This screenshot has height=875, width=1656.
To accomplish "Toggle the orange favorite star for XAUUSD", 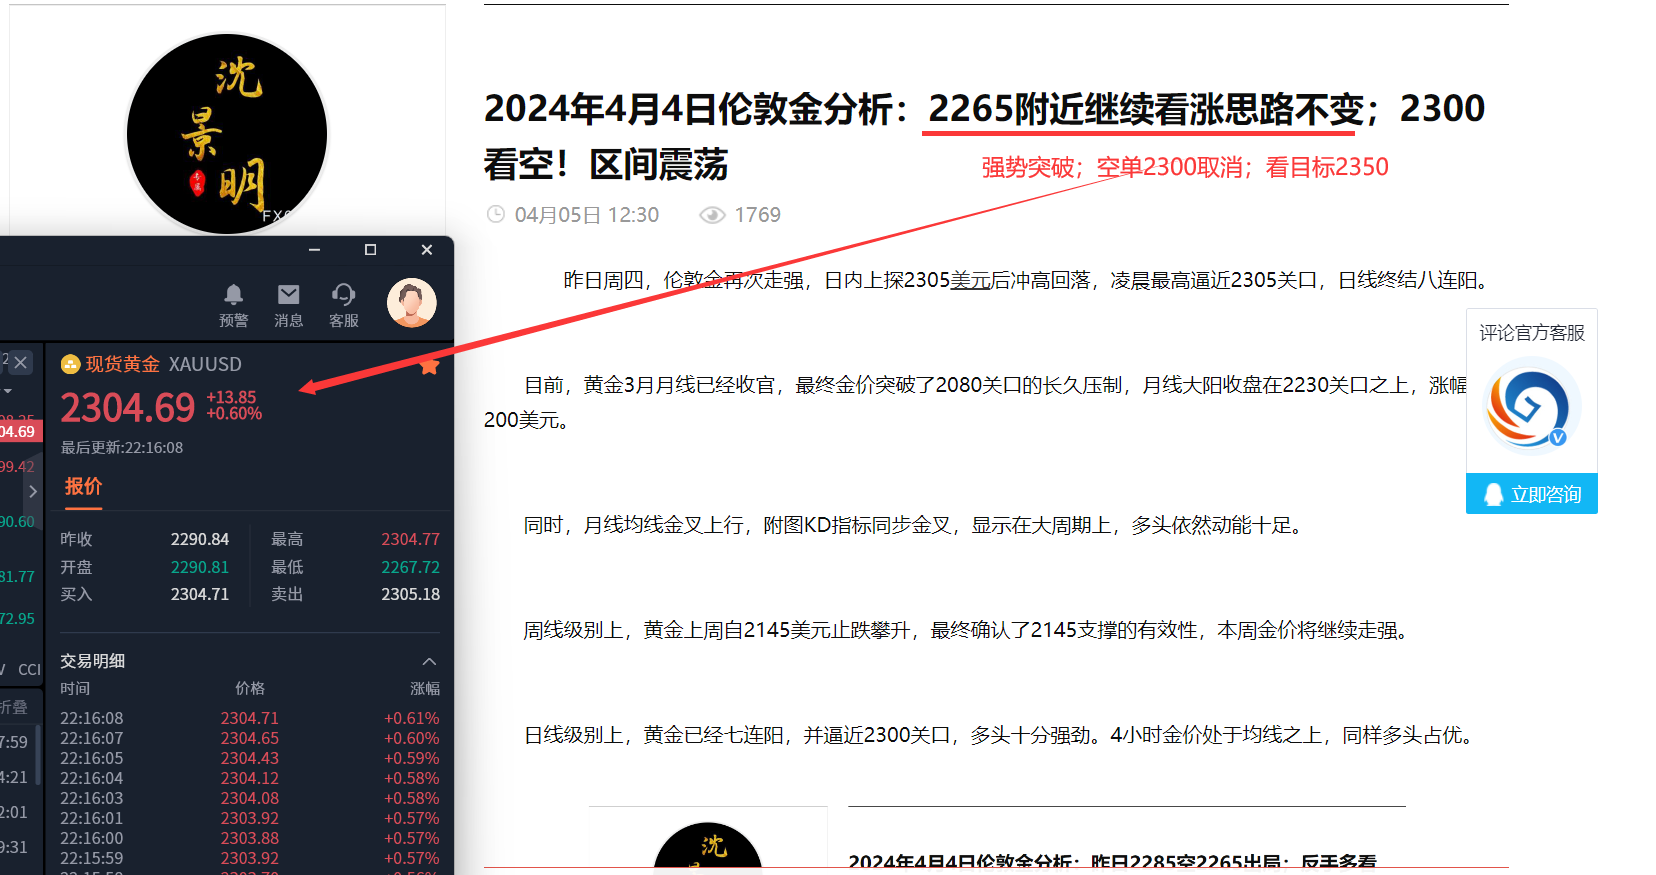I will [429, 366].
